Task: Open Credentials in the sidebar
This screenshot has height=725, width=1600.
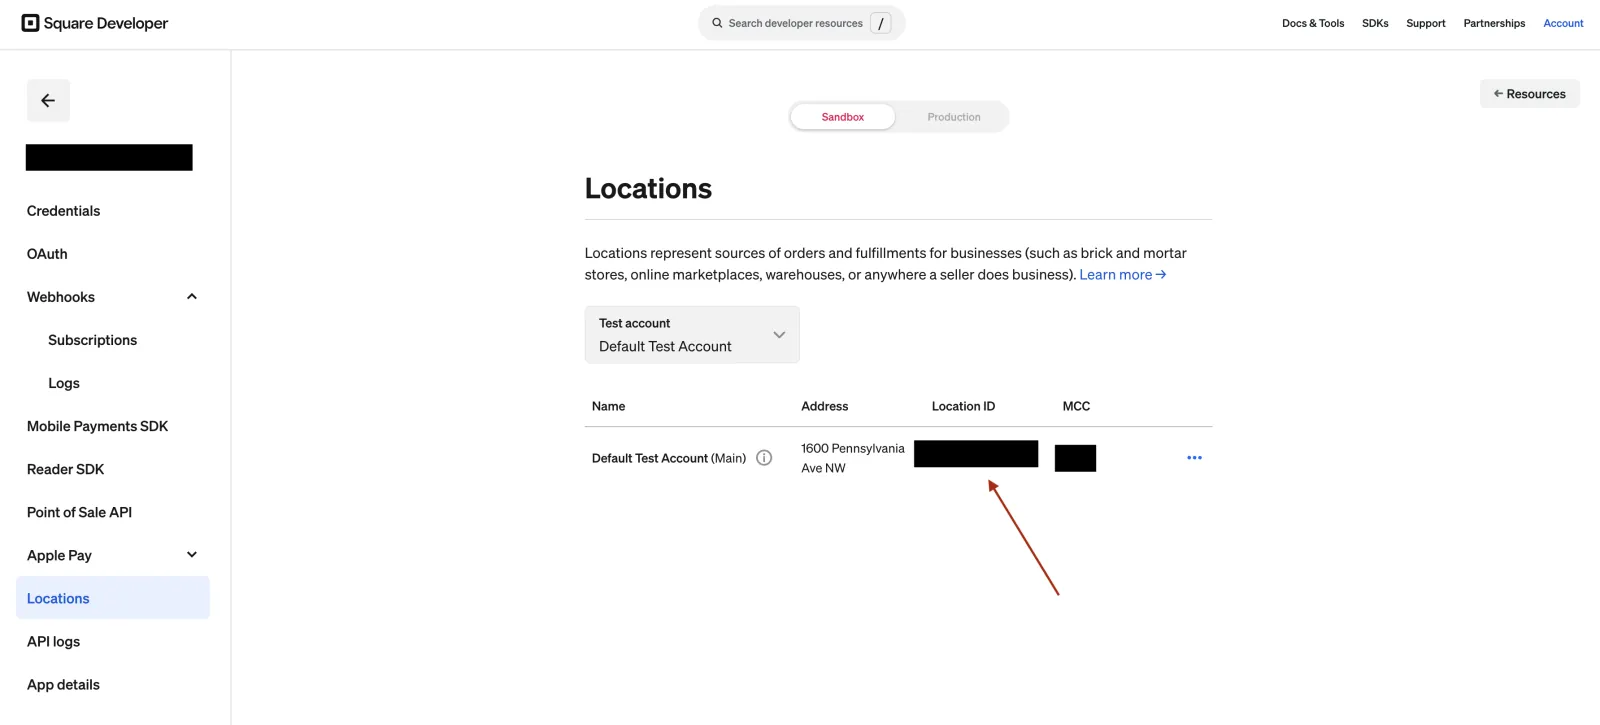Action: (x=64, y=211)
